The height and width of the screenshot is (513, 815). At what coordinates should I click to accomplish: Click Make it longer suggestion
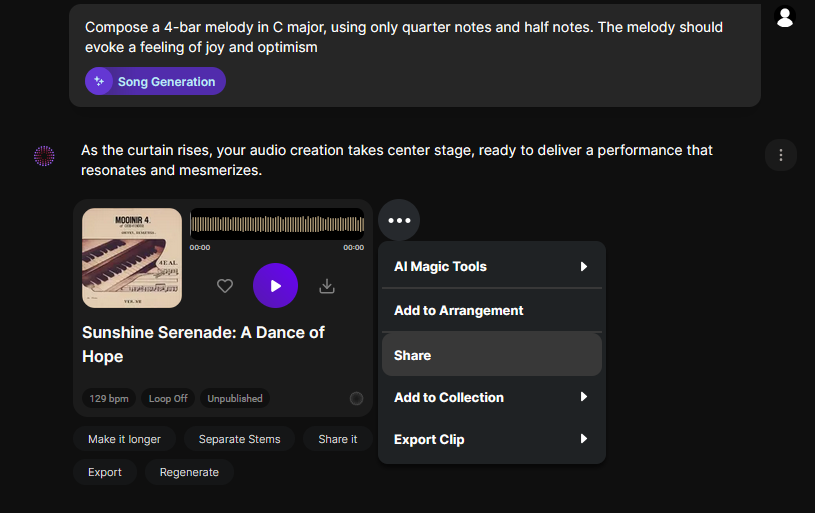click(124, 439)
